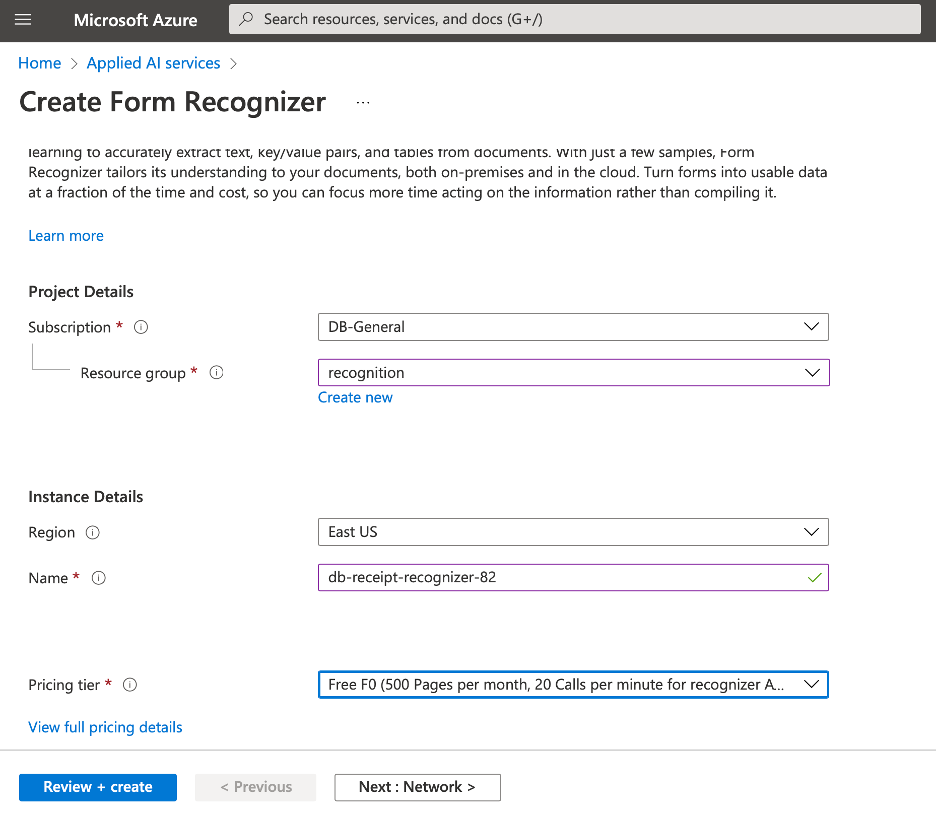The height and width of the screenshot is (814, 936).
Task: Click the Pricing tier field label
Action: pos(64,685)
